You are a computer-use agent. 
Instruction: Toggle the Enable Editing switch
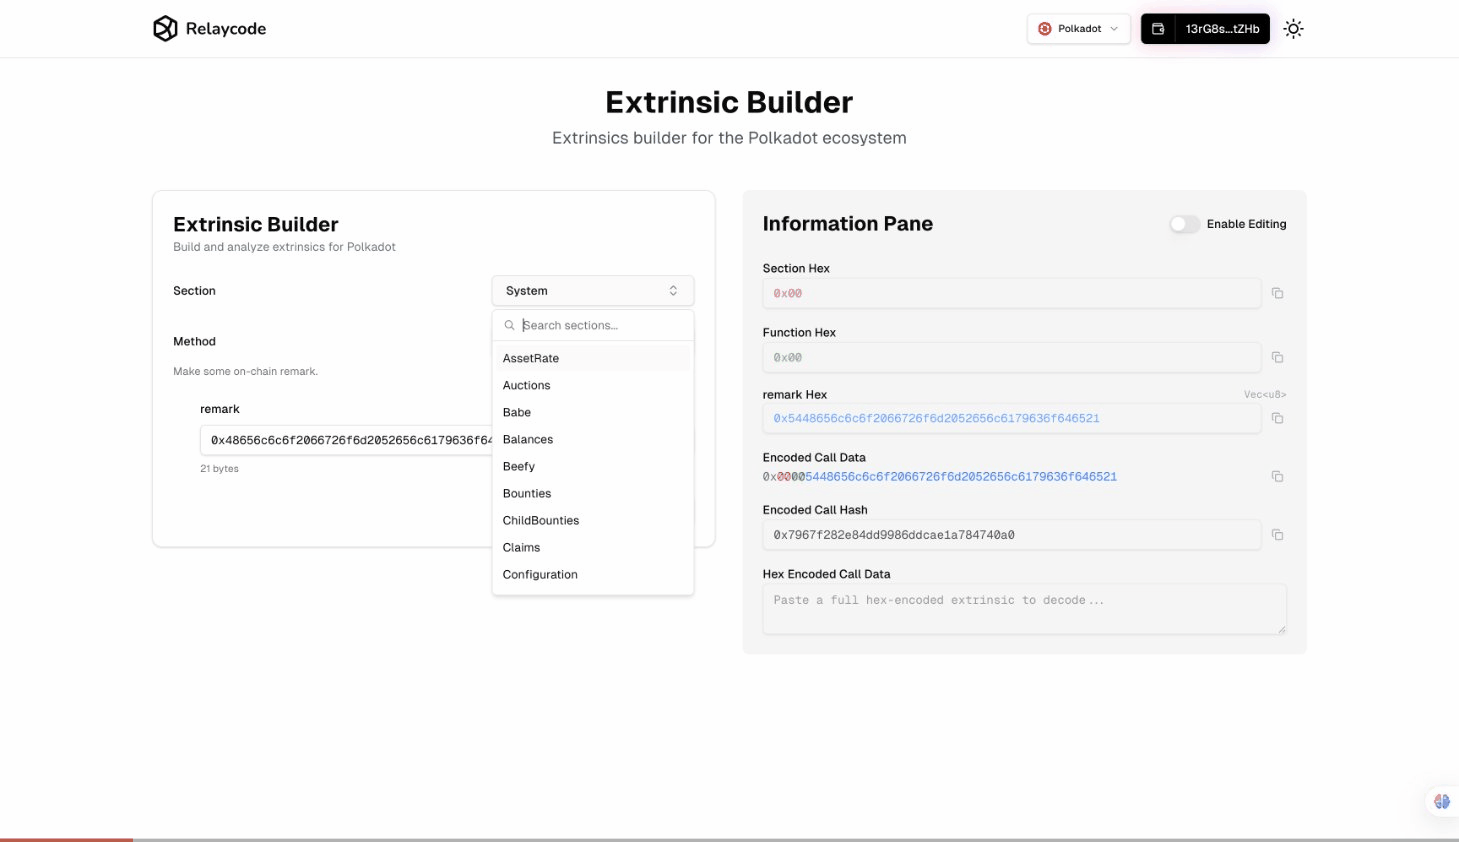point(1185,224)
